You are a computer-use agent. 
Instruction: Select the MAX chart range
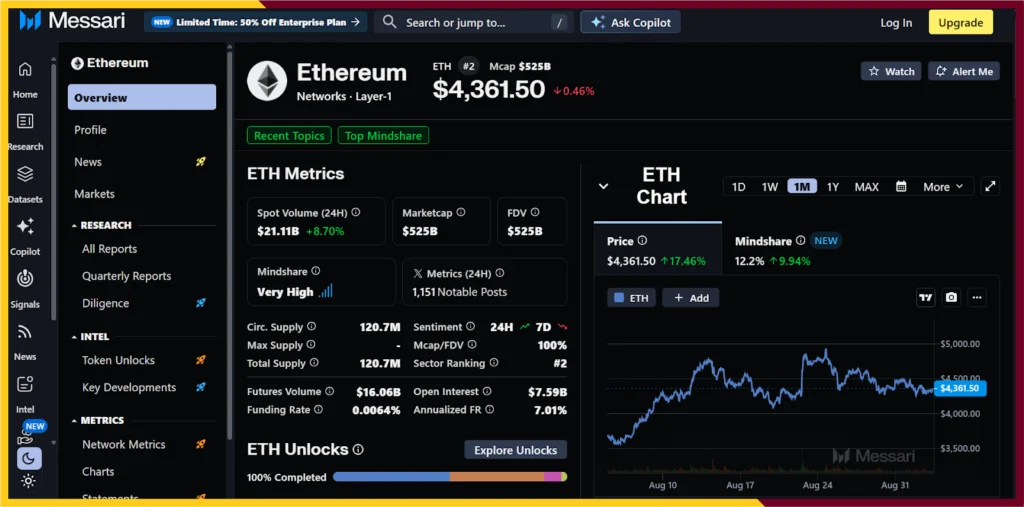click(867, 187)
